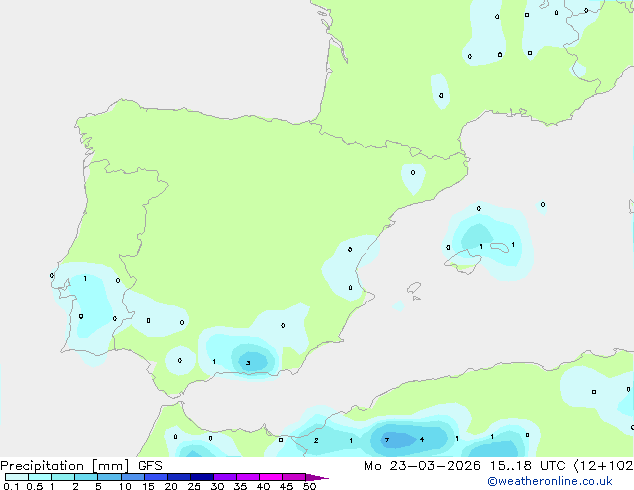
Task: Click the legend label '0.5'
Action: click(34, 486)
